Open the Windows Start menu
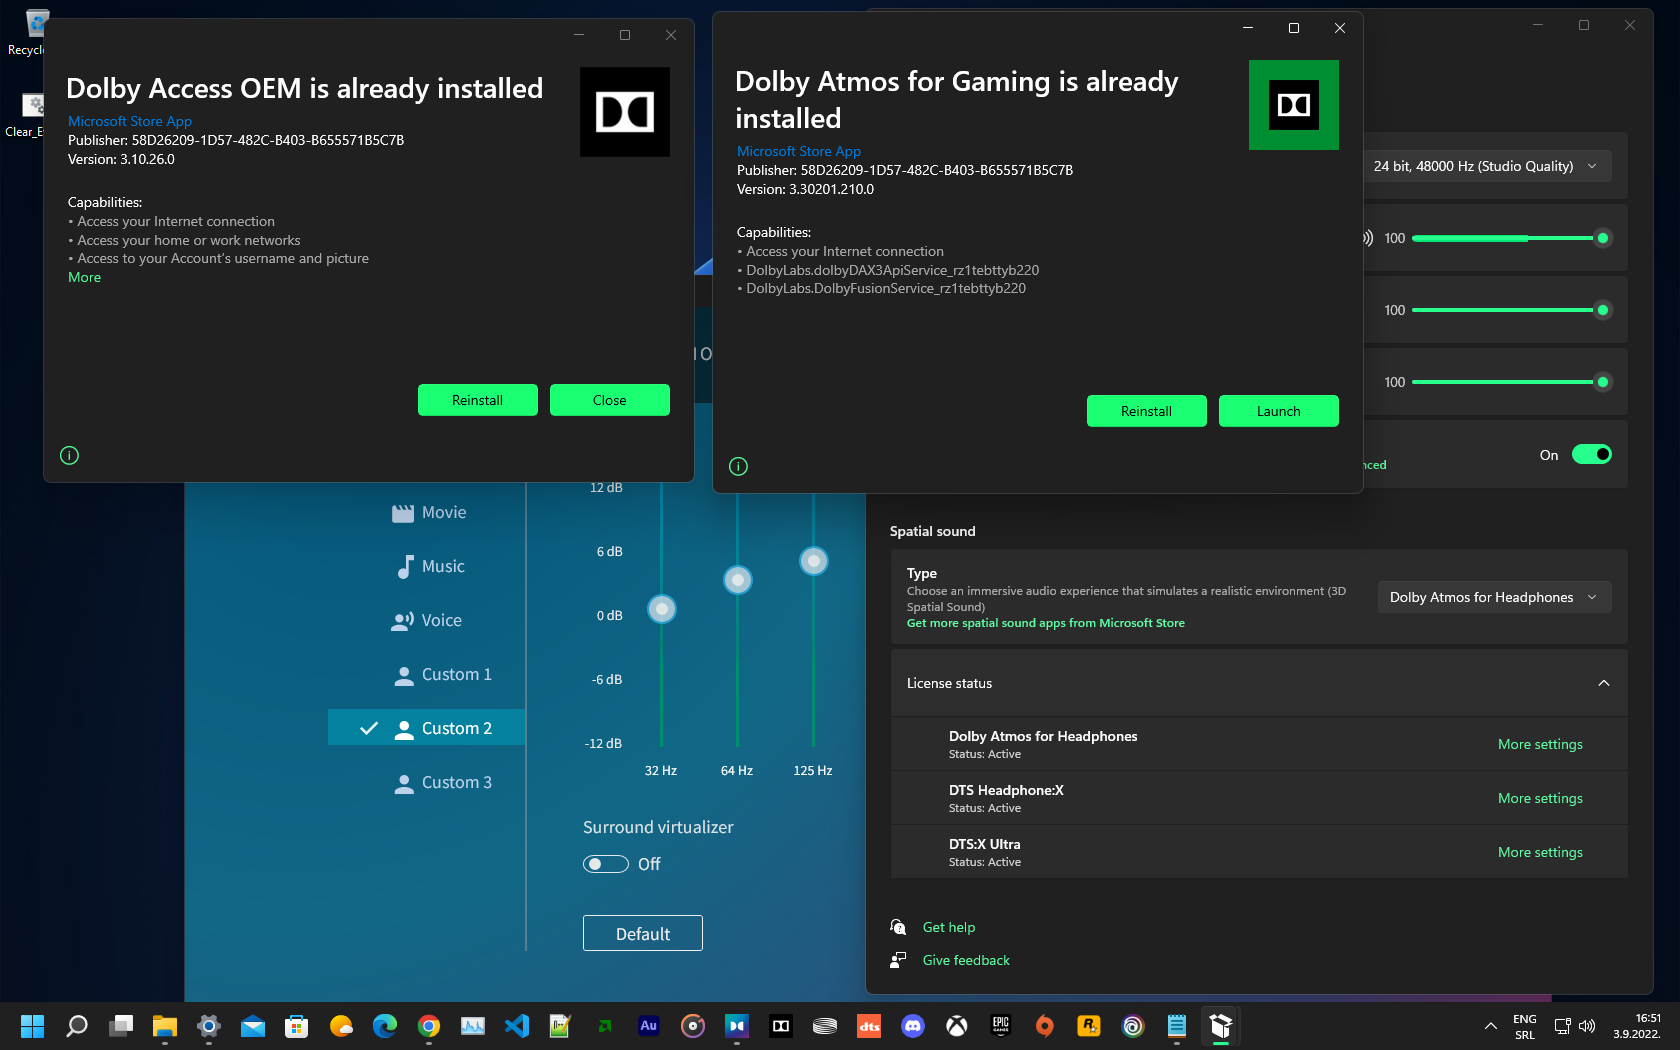1680x1050 pixels. 33,1026
